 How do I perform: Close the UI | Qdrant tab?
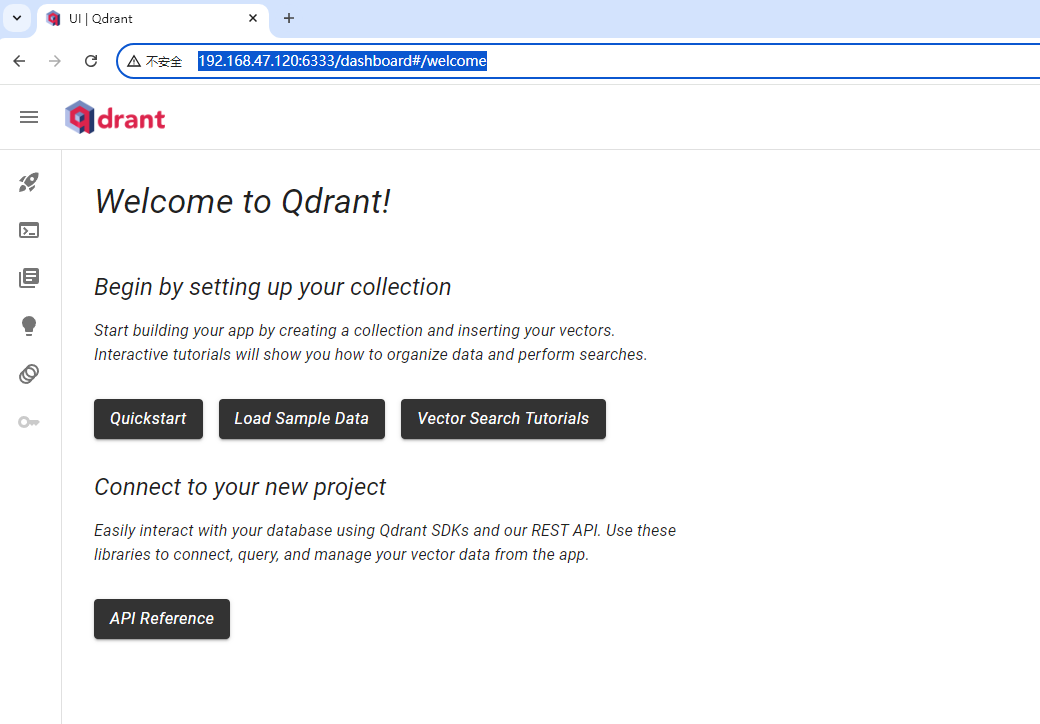pyautogui.click(x=253, y=19)
